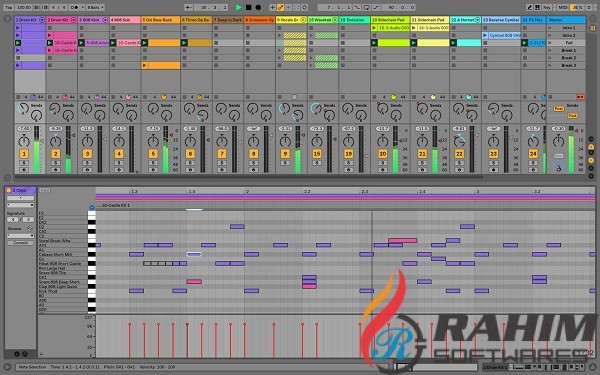The height and width of the screenshot is (375, 600).
Task: Open the Groove selection dropdown
Action: 20,235
